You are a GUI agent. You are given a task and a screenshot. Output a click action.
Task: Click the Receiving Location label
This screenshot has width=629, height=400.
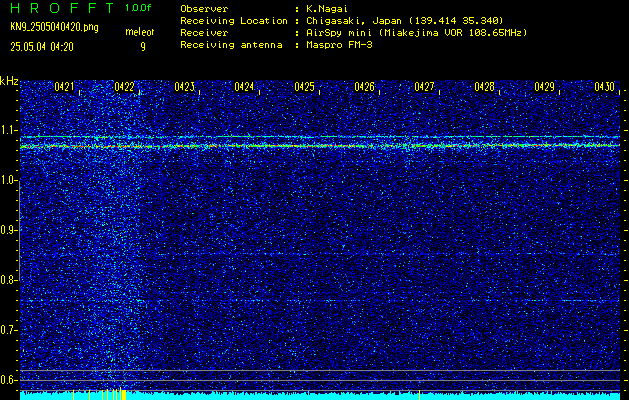point(234,20)
